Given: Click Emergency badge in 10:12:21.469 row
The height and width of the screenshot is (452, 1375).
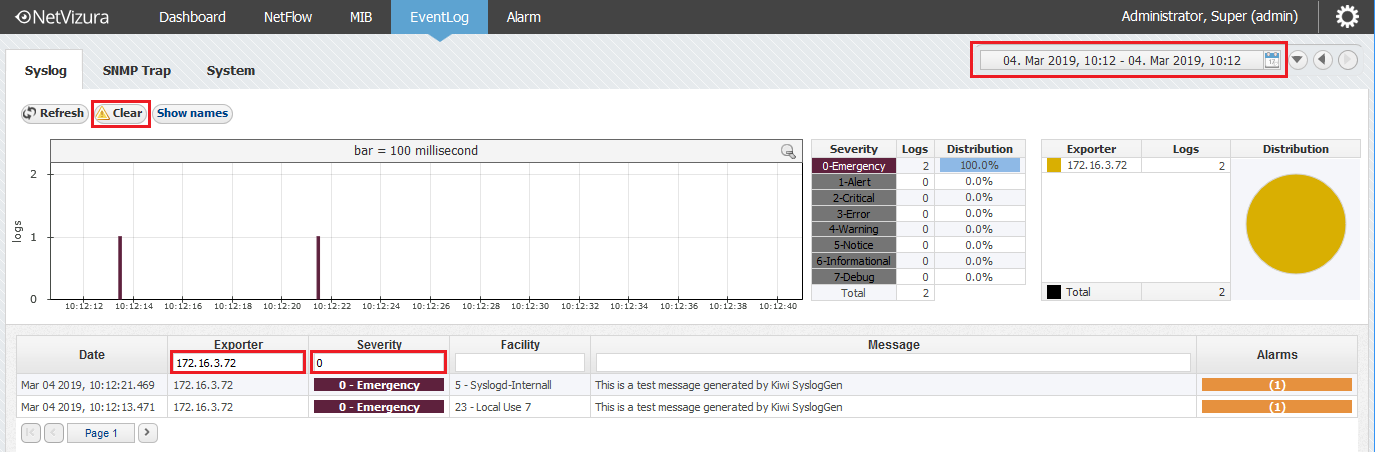Looking at the screenshot, I should point(379,384).
